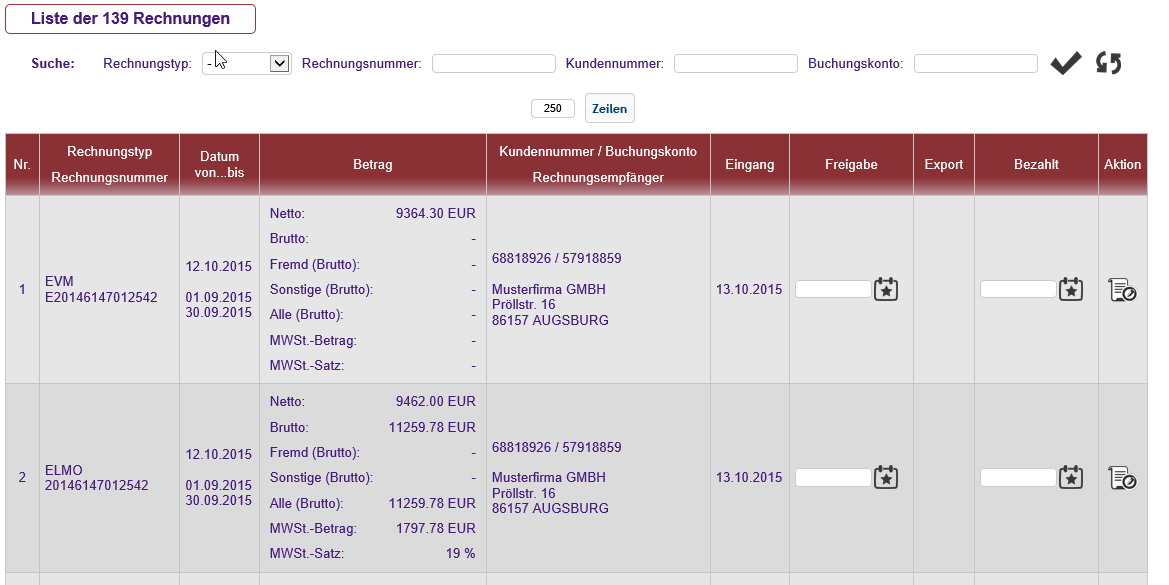Image resolution: width=1169 pixels, height=585 pixels.
Task: Click the Eingang column header
Action: pyautogui.click(x=749, y=165)
